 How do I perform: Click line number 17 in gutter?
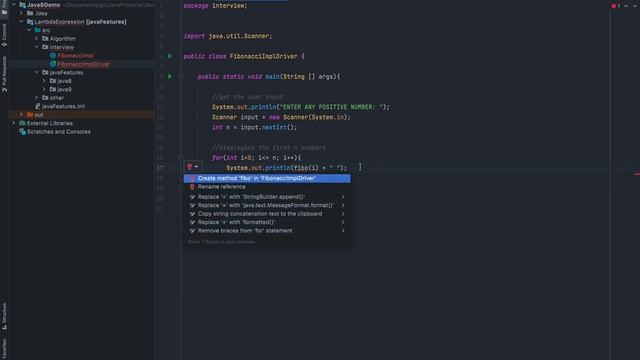click(160, 168)
